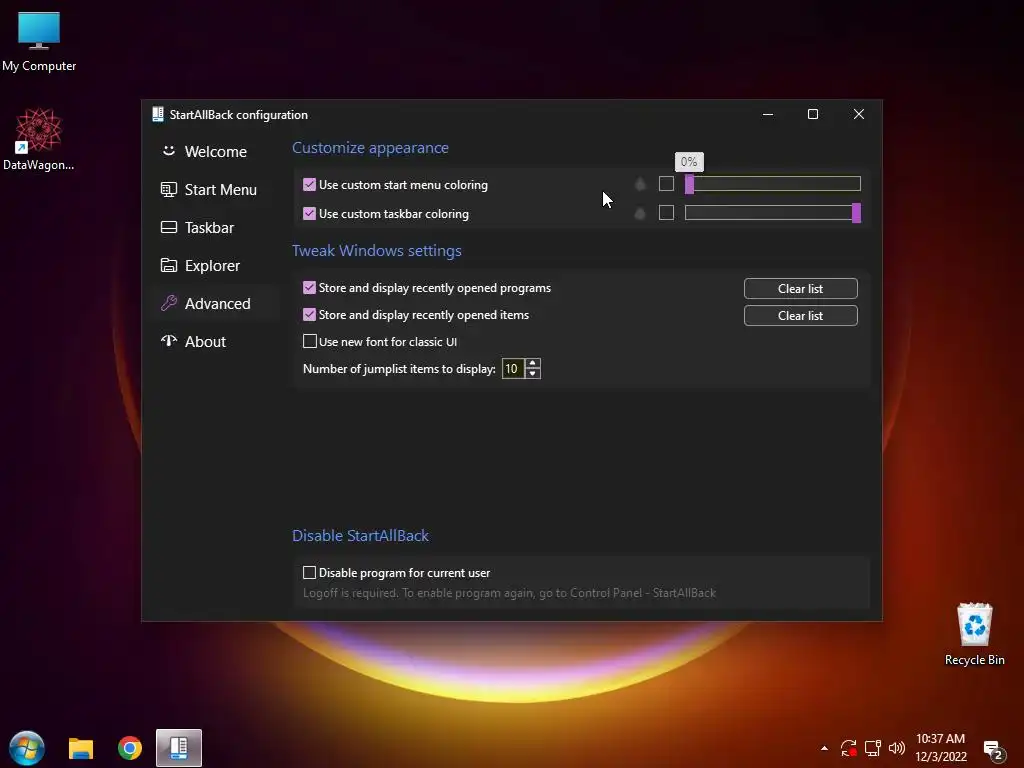Click the taskbar opacity slider handle
Screen dimensions: 1024x768
tap(856, 213)
